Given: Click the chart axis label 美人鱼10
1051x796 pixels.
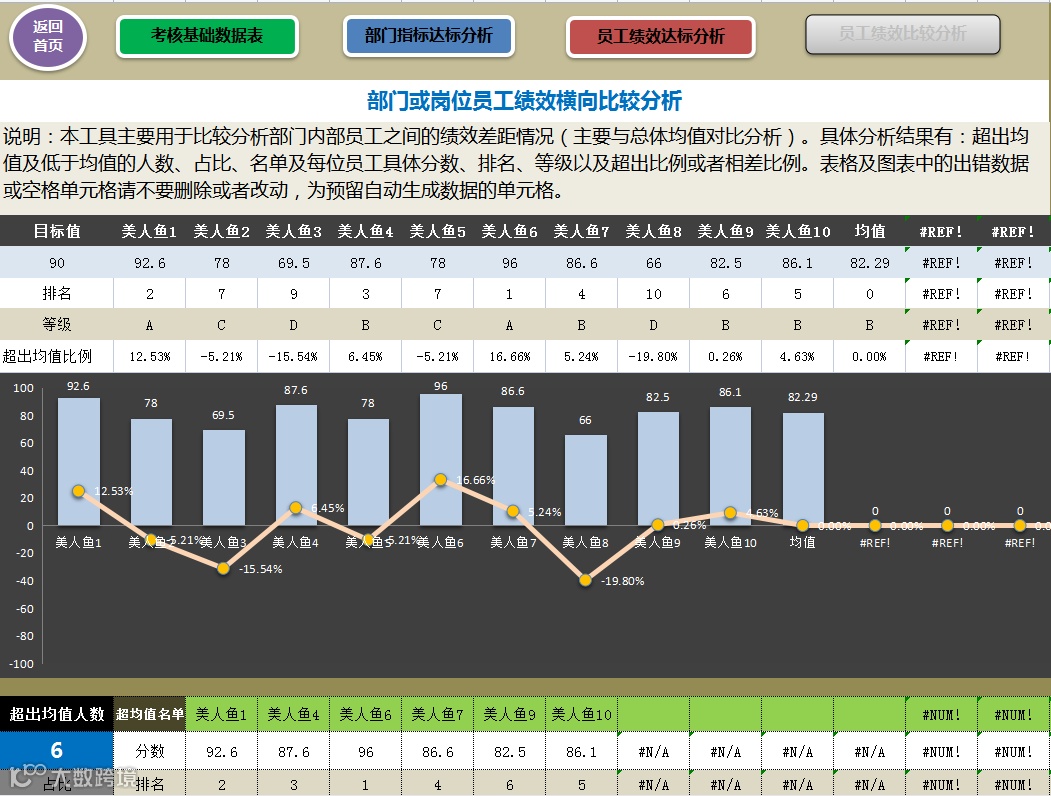Looking at the screenshot, I should (x=731, y=542).
